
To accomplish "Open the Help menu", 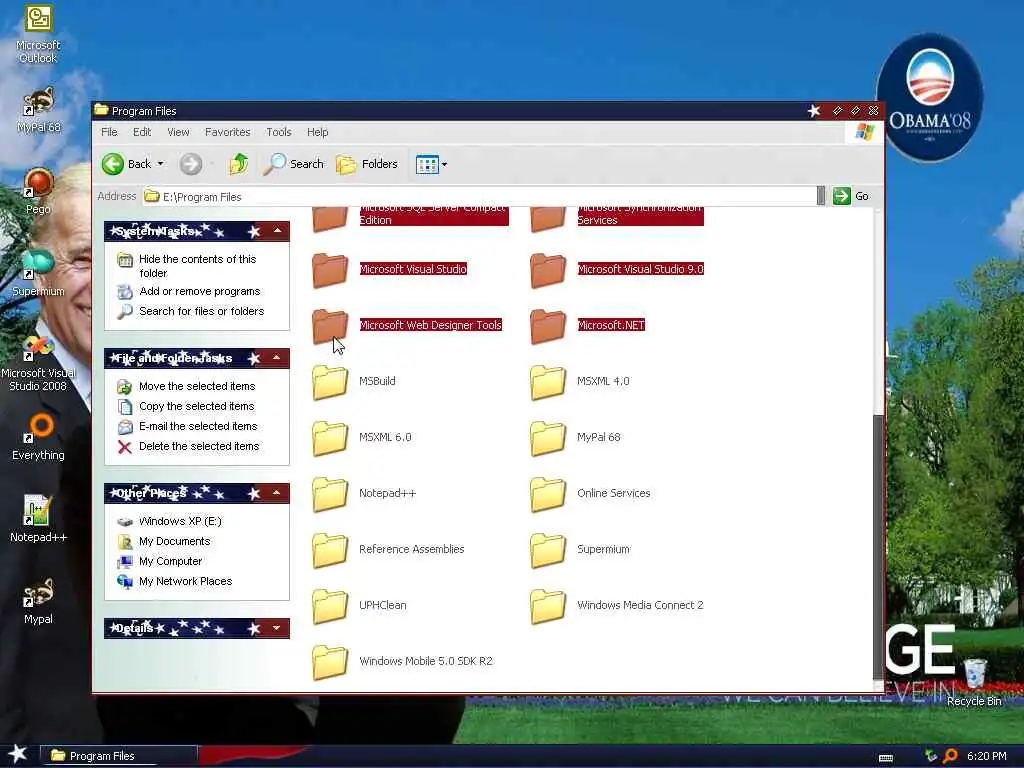I will tap(317, 132).
